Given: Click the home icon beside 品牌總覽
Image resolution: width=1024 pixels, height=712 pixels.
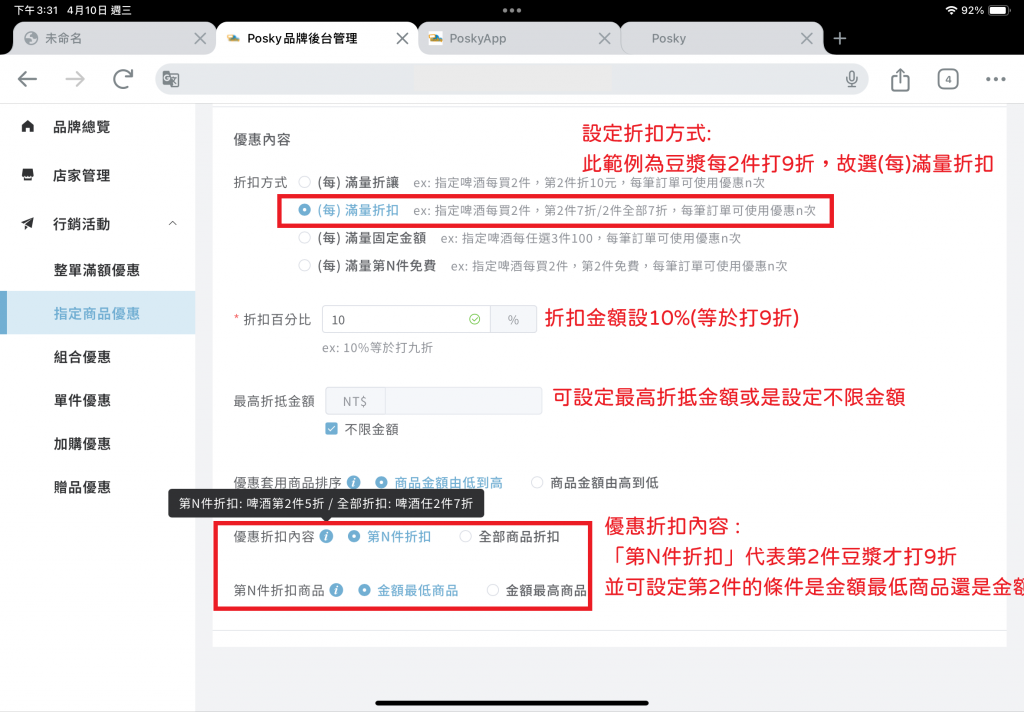Looking at the screenshot, I should coord(27,126).
